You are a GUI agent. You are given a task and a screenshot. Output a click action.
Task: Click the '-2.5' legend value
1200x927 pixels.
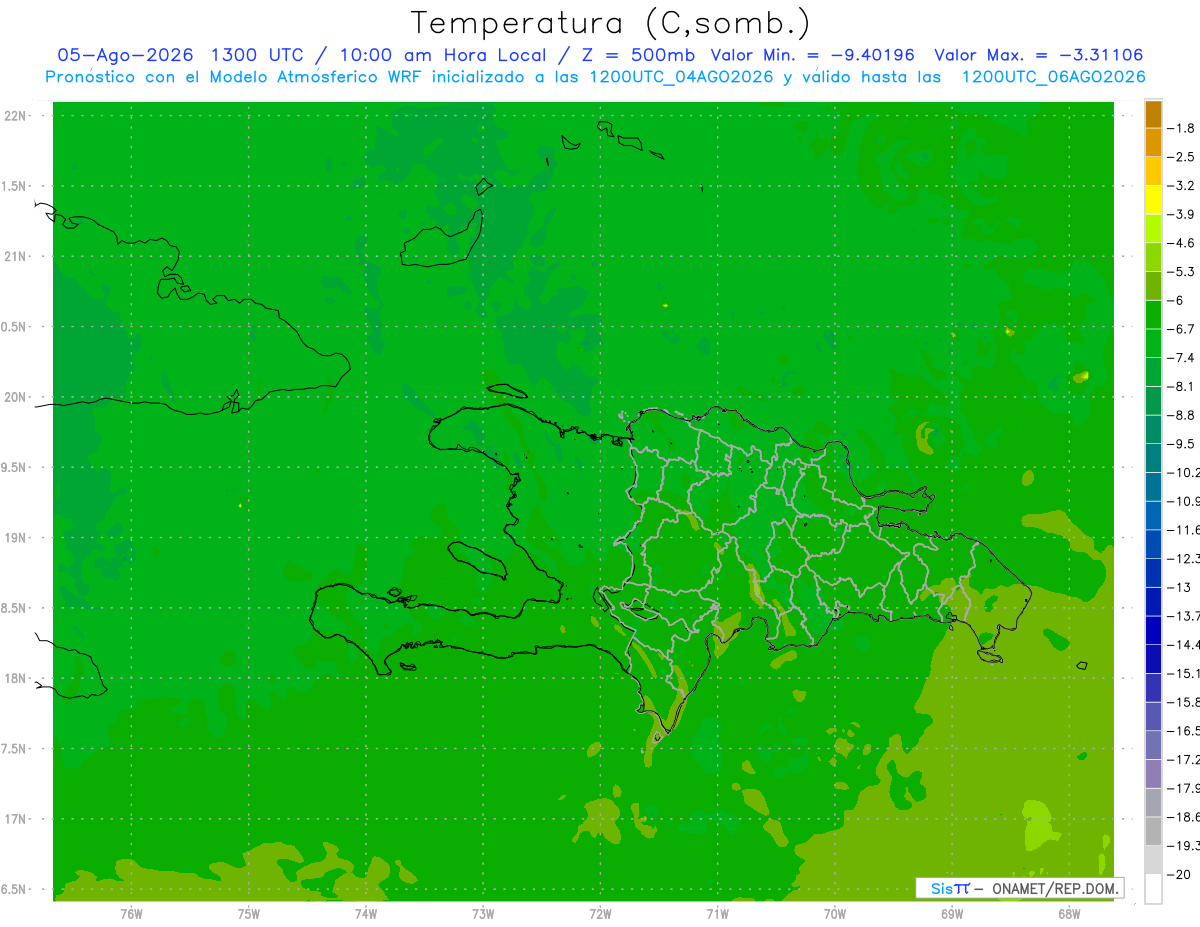[1181, 157]
